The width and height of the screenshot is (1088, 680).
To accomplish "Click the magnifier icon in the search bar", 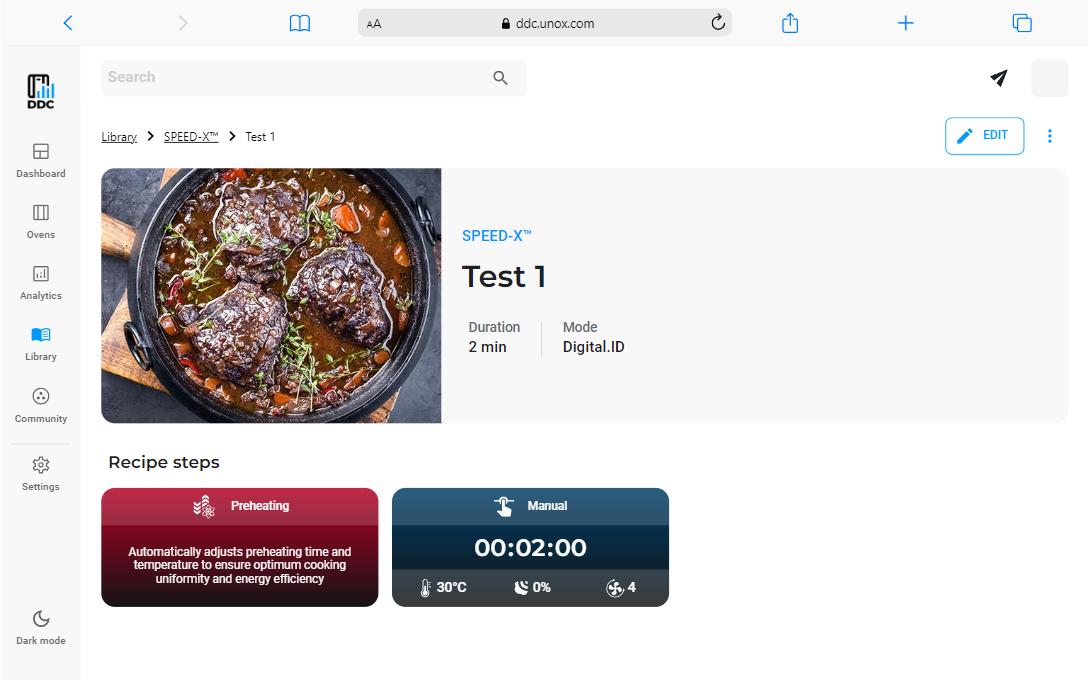I will (500, 77).
